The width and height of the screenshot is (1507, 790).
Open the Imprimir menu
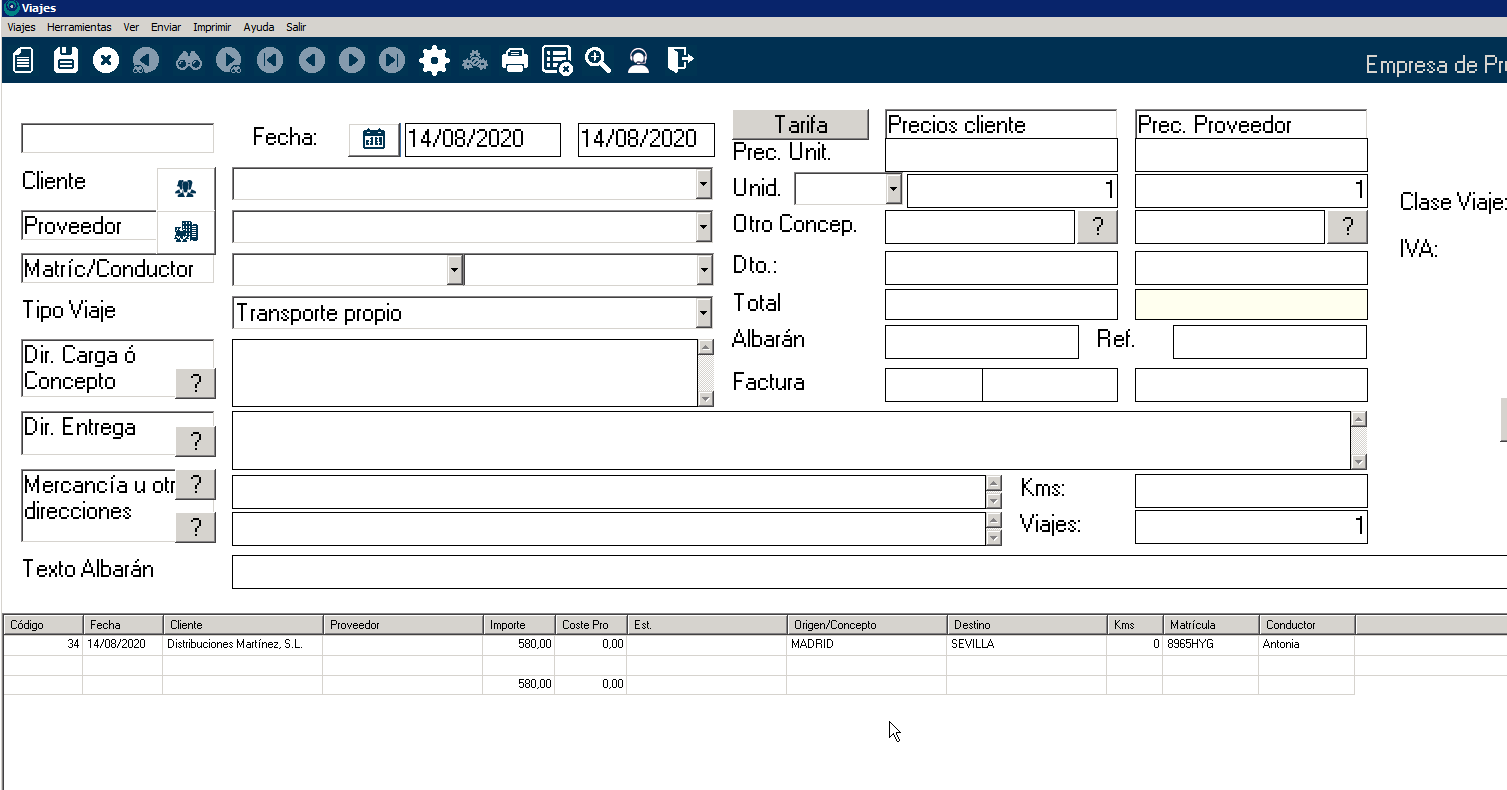pyautogui.click(x=212, y=27)
